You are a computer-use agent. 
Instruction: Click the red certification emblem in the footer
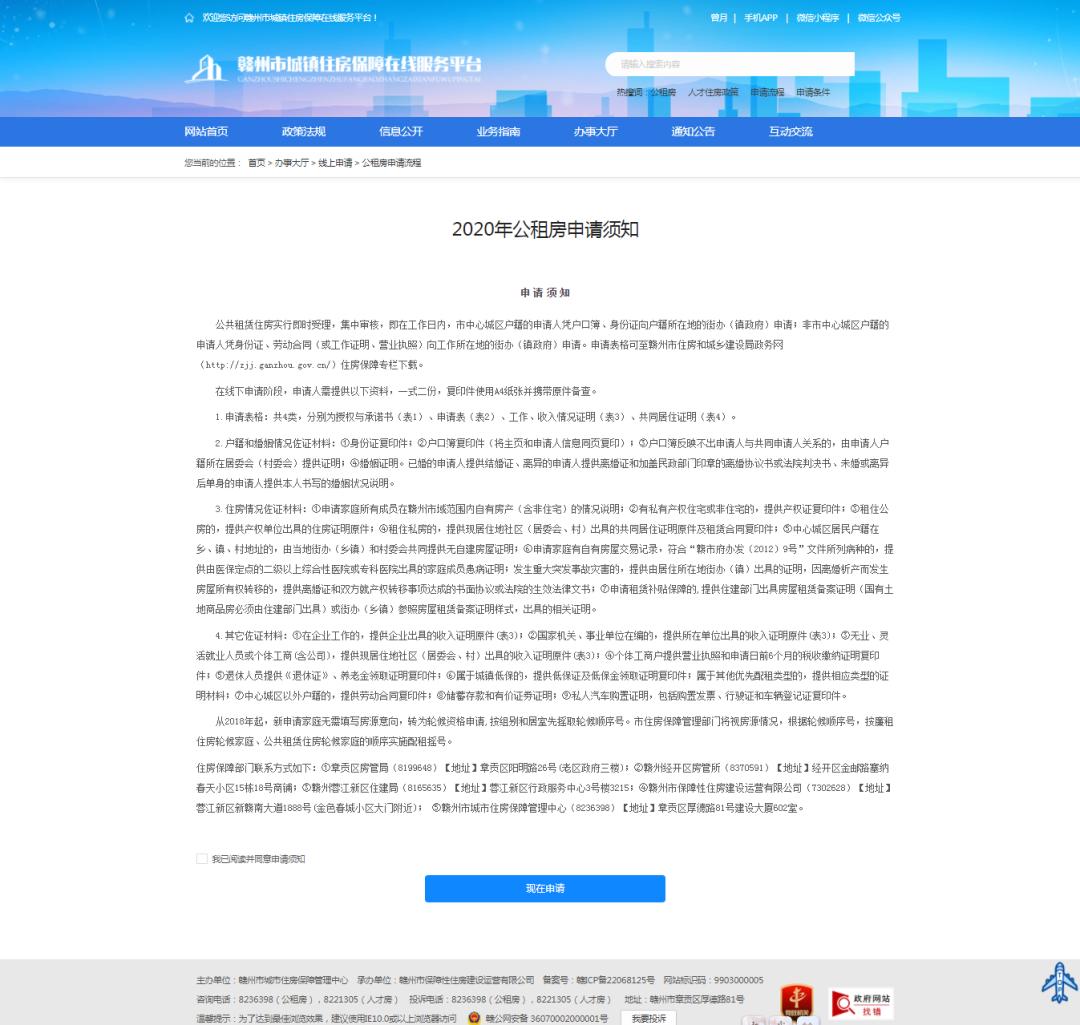point(795,1001)
